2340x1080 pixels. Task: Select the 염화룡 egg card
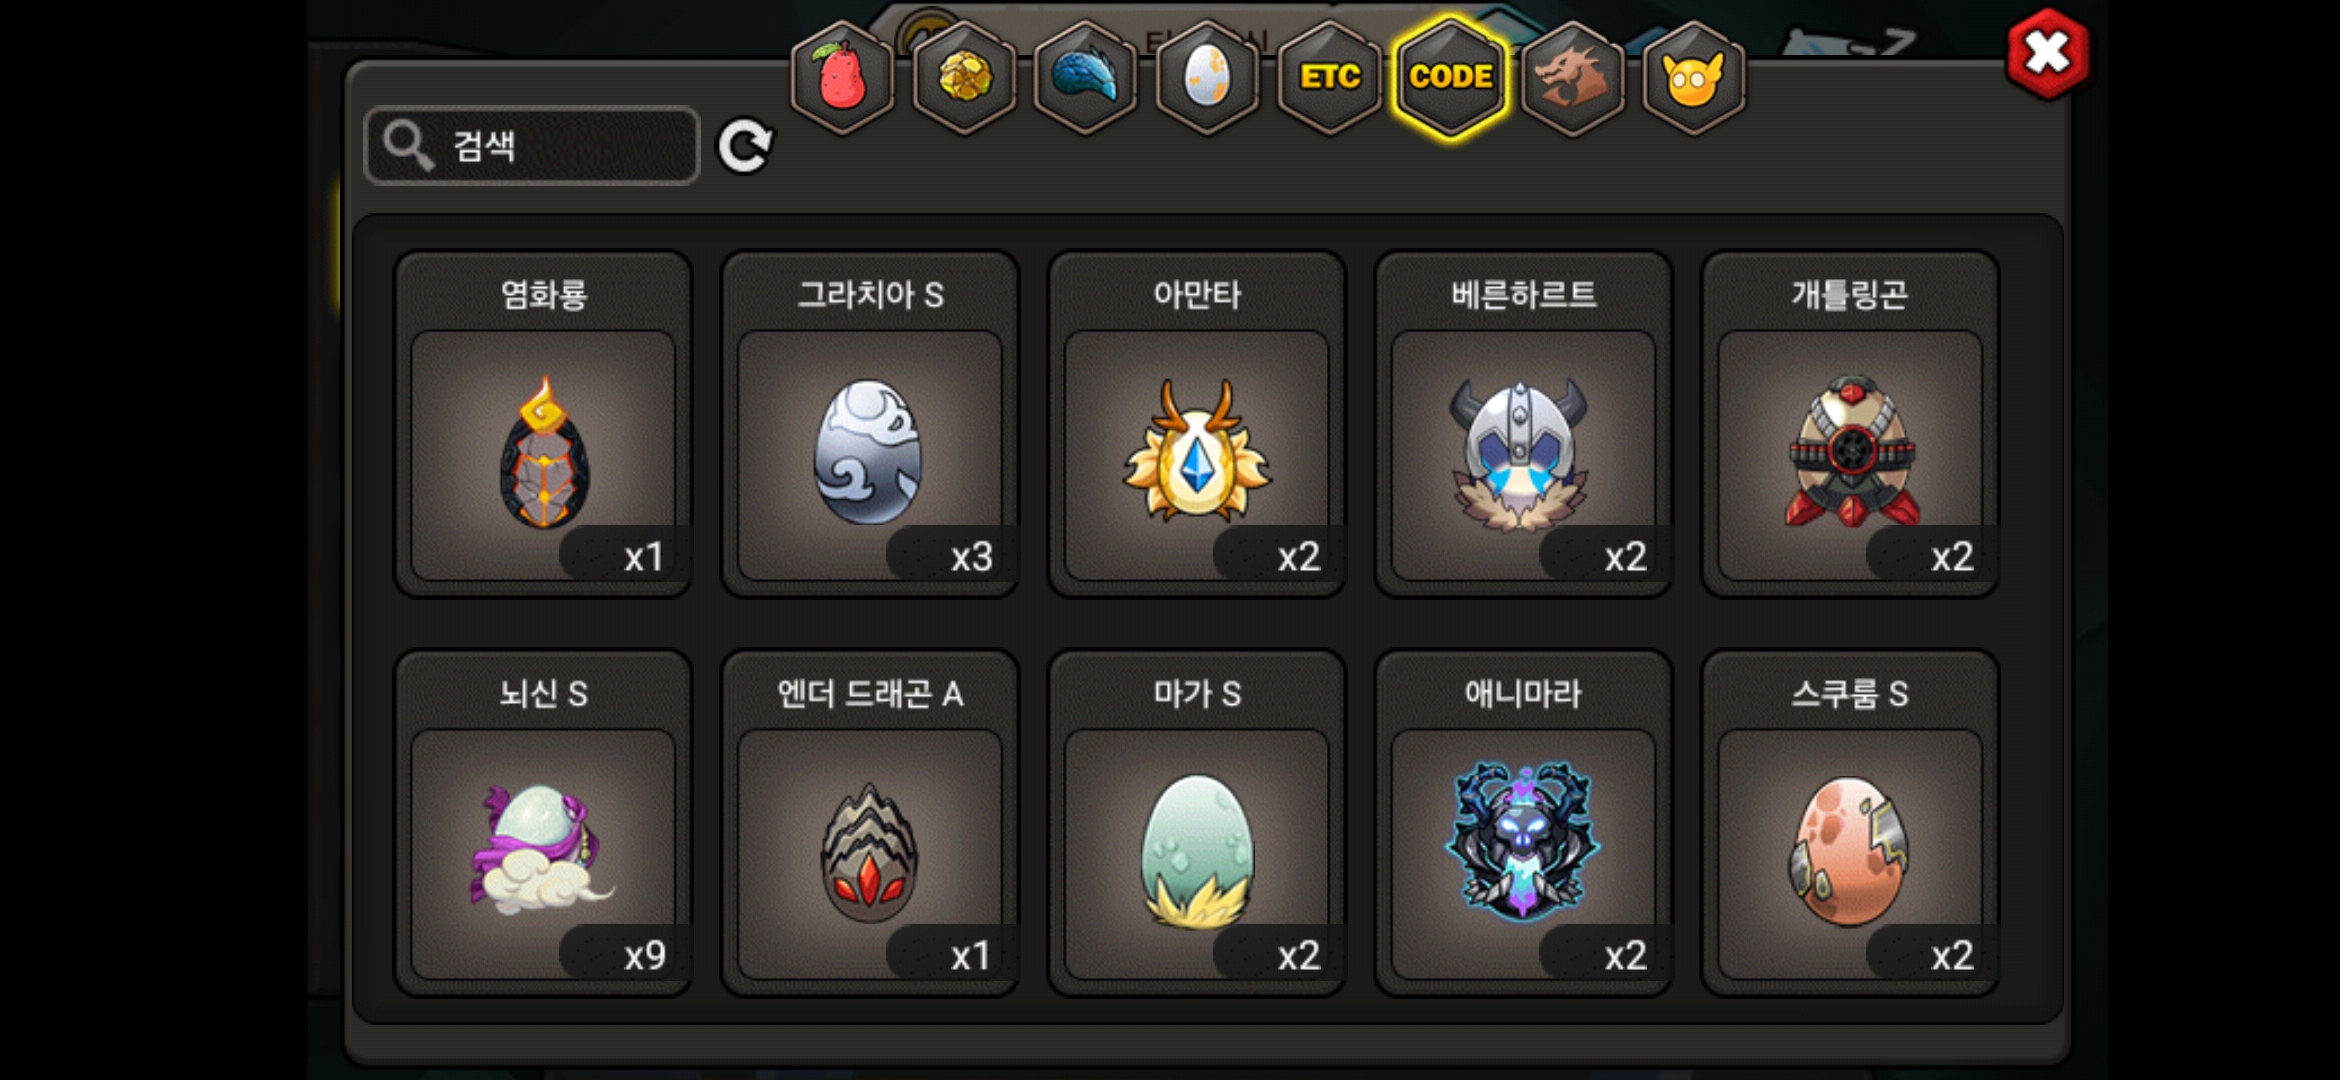(544, 424)
